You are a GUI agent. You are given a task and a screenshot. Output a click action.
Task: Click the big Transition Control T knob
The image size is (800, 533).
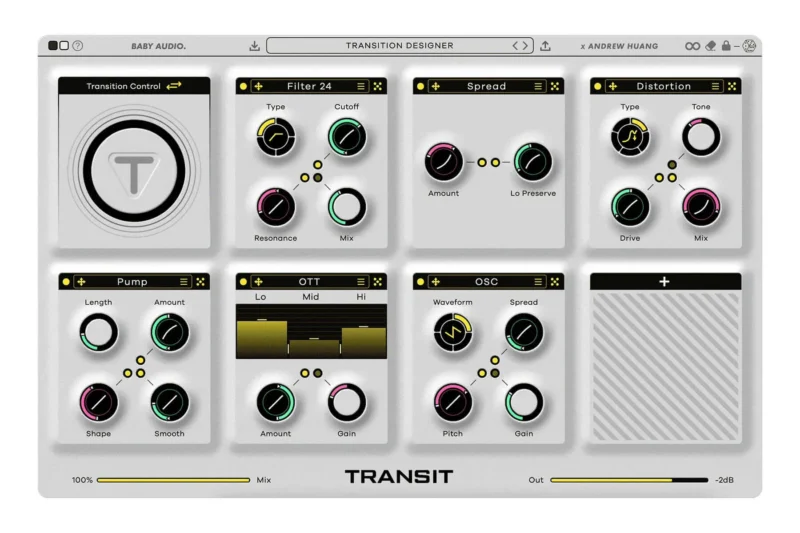pyautogui.click(x=134, y=171)
